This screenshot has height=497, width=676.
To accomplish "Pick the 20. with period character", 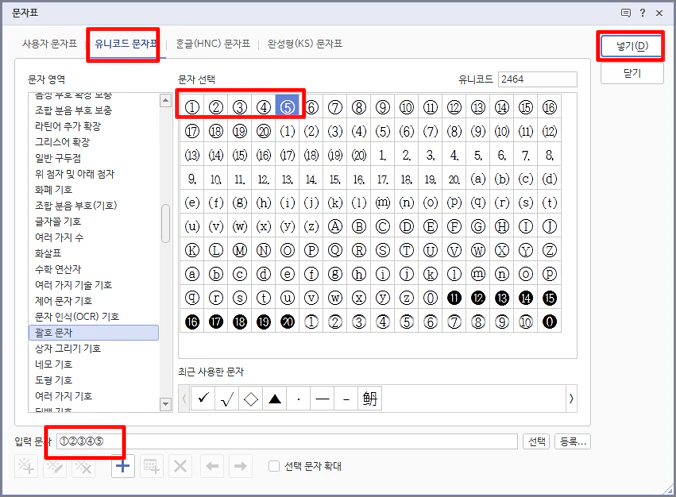I will [x=454, y=178].
